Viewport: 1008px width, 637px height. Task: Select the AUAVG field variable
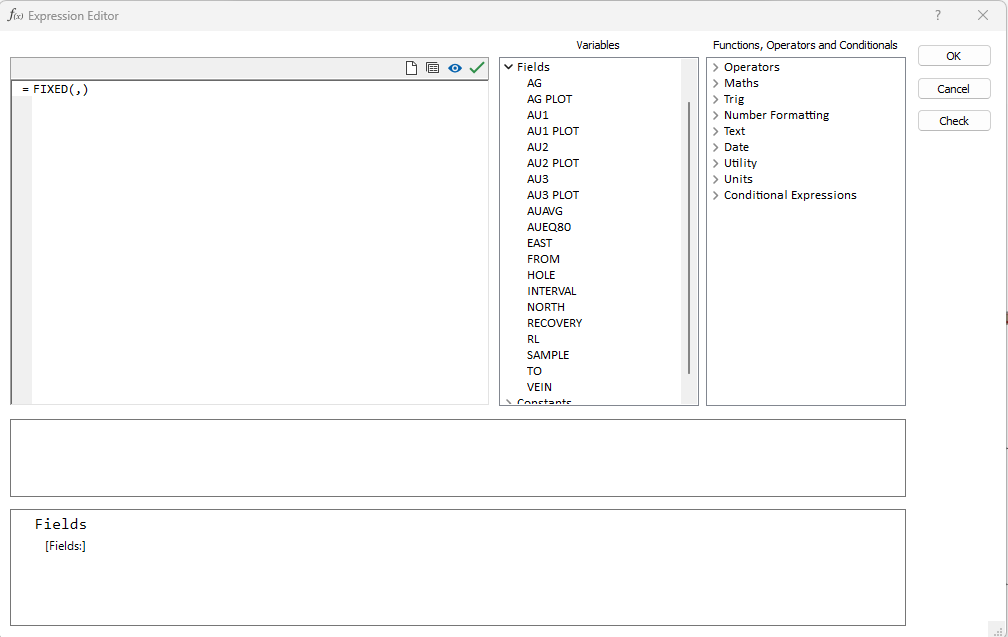[544, 211]
